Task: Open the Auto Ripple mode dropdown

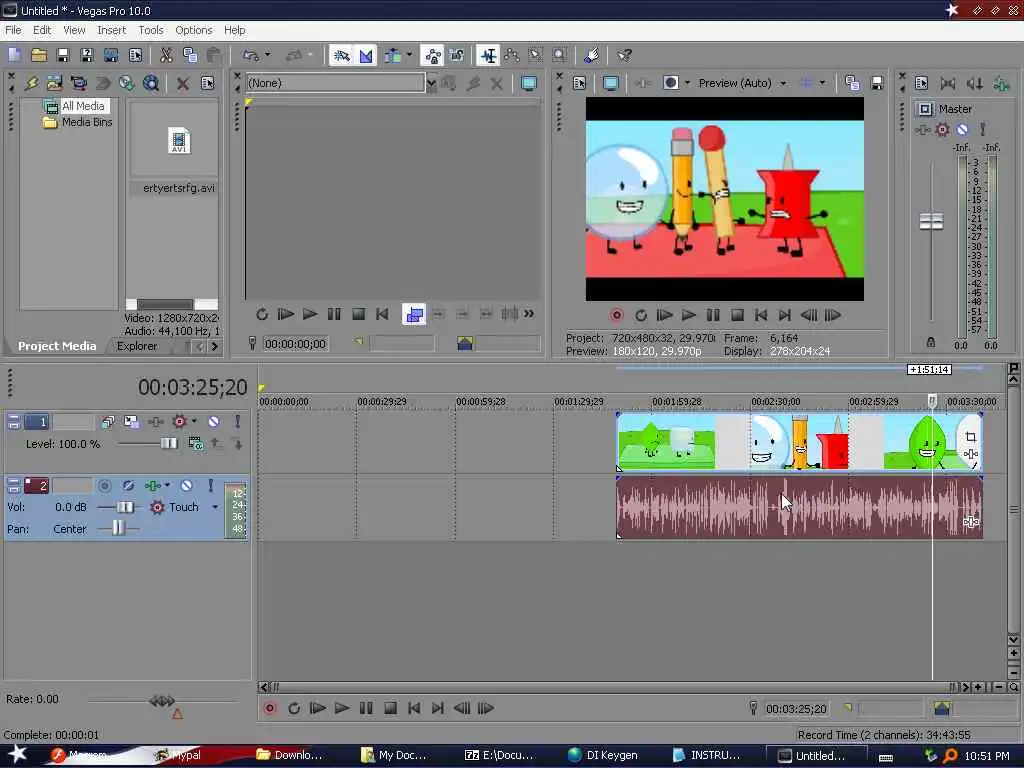Action: (x=409, y=56)
